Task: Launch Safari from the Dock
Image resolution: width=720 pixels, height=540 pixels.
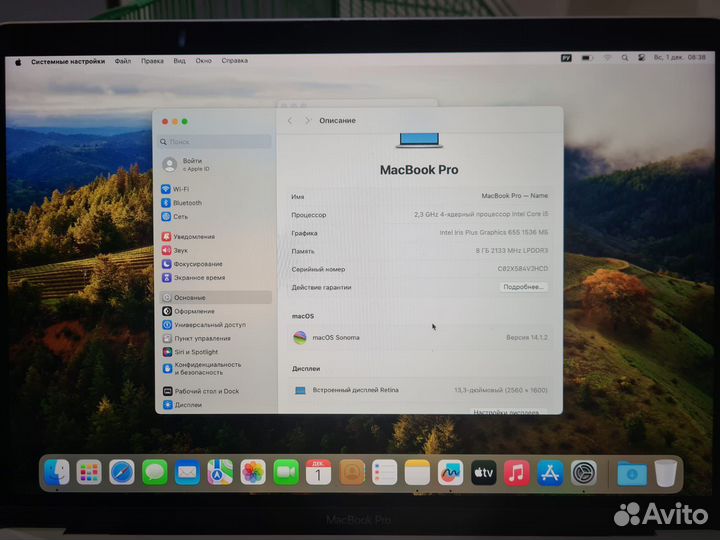Action: point(122,472)
